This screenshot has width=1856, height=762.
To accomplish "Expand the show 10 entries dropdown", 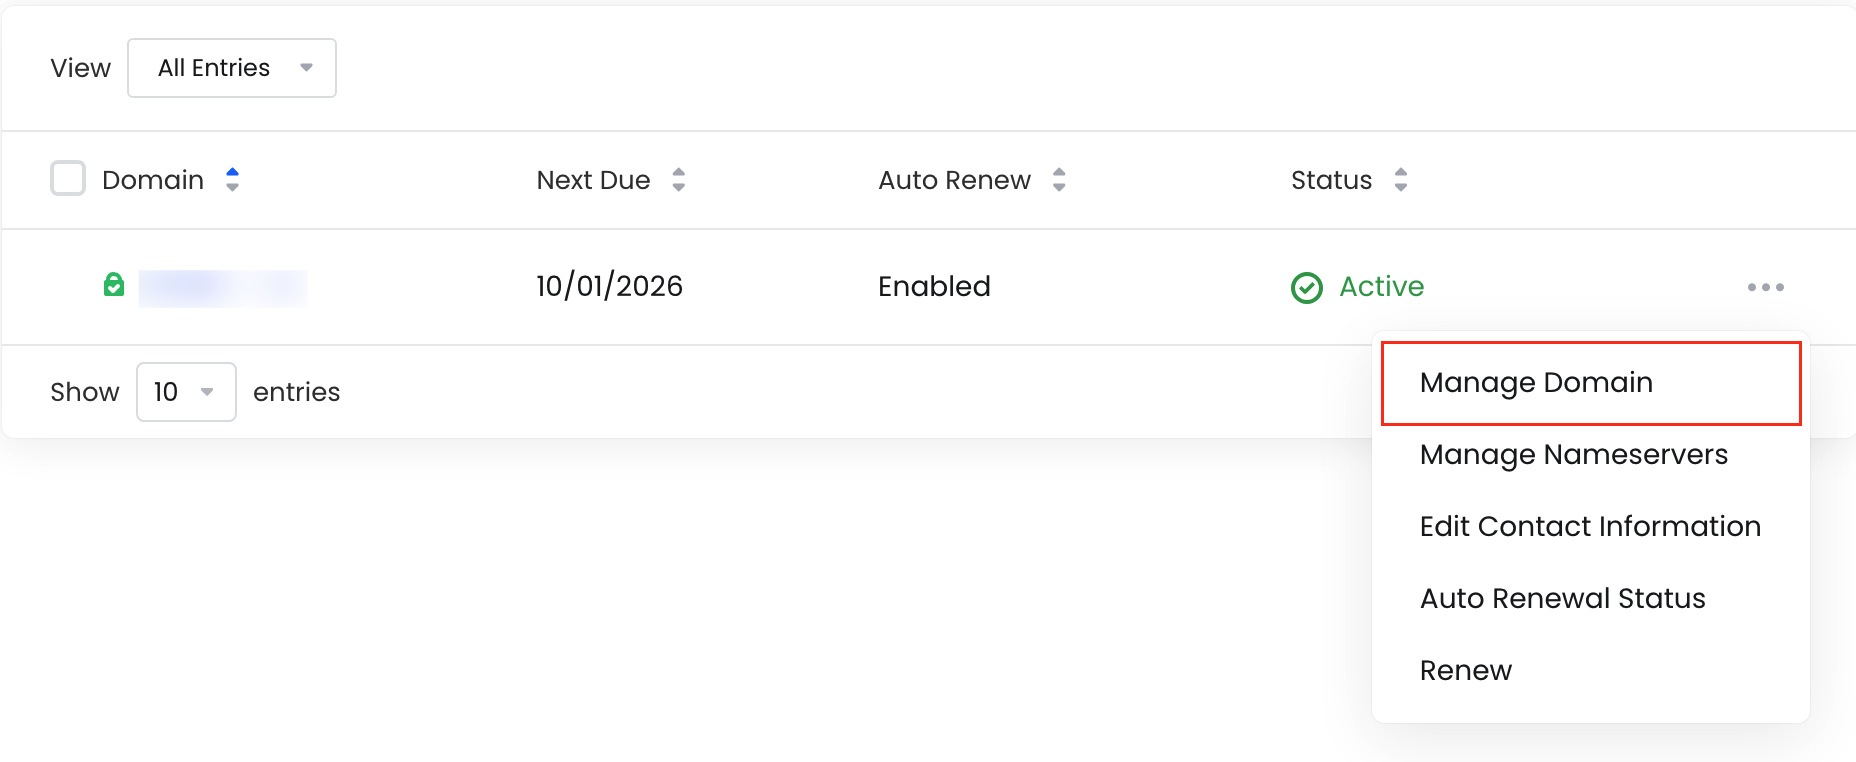I will (x=186, y=392).
